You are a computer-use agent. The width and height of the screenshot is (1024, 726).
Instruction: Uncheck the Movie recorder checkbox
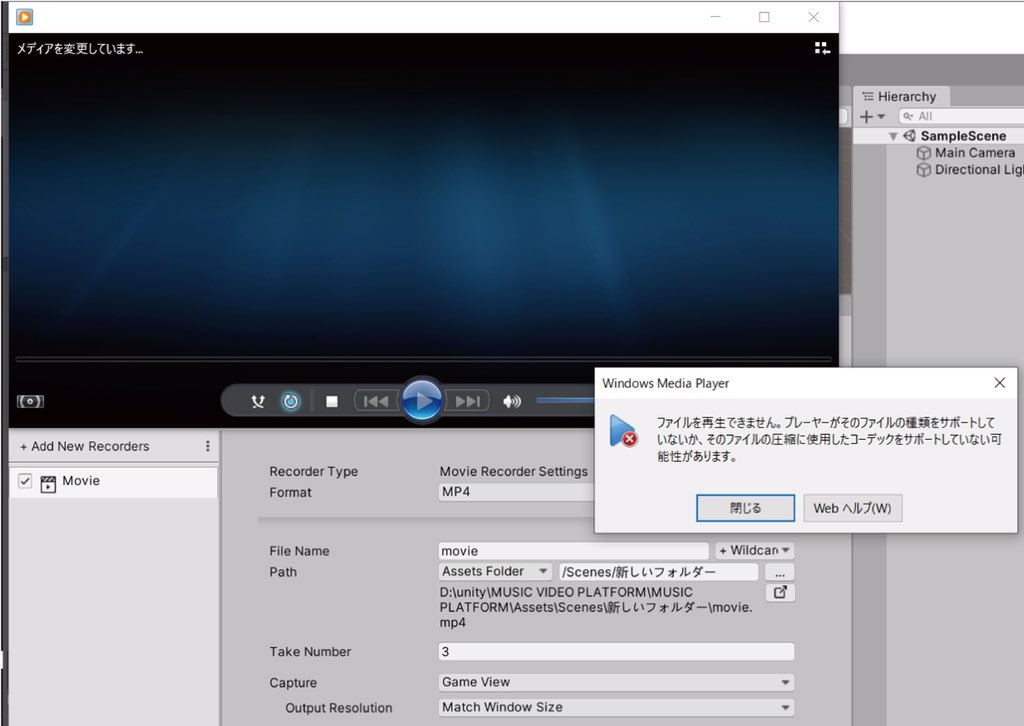[25, 481]
